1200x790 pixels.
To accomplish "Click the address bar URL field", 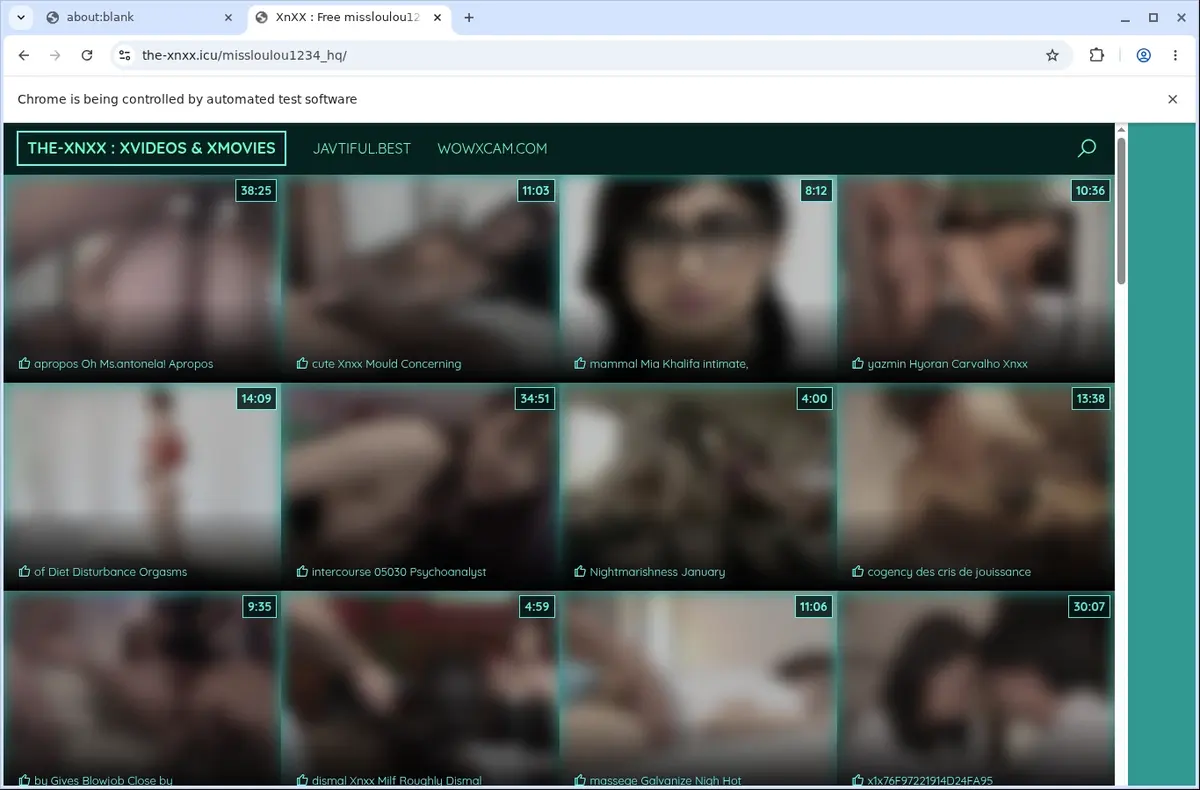I will (x=590, y=56).
